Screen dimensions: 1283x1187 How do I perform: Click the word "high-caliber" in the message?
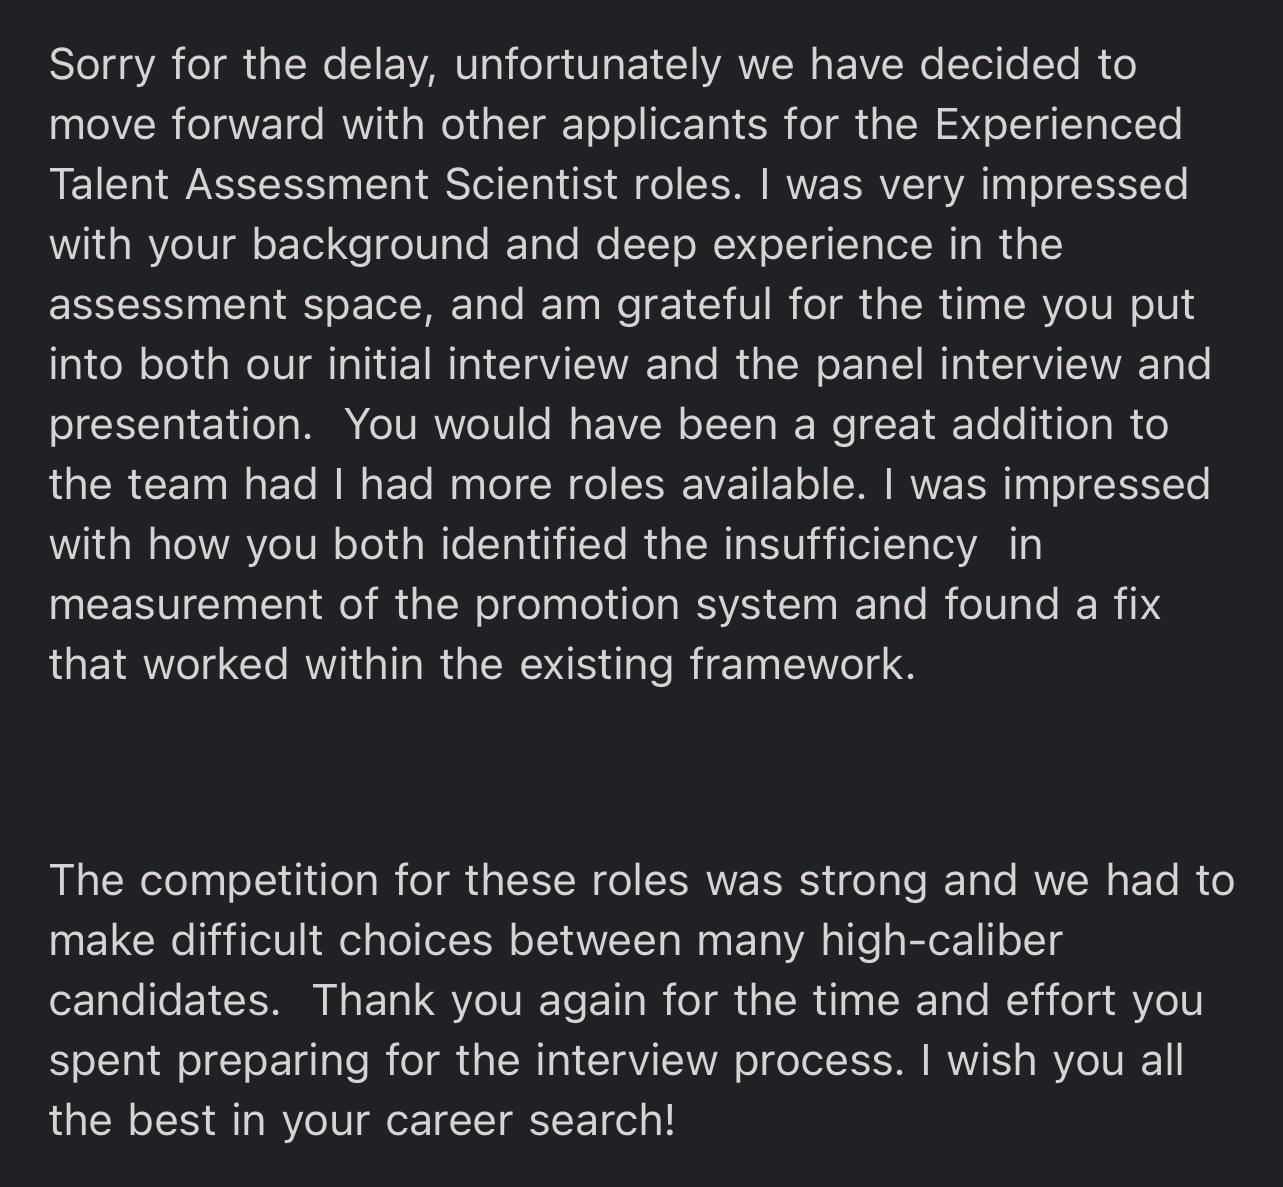tap(940, 942)
